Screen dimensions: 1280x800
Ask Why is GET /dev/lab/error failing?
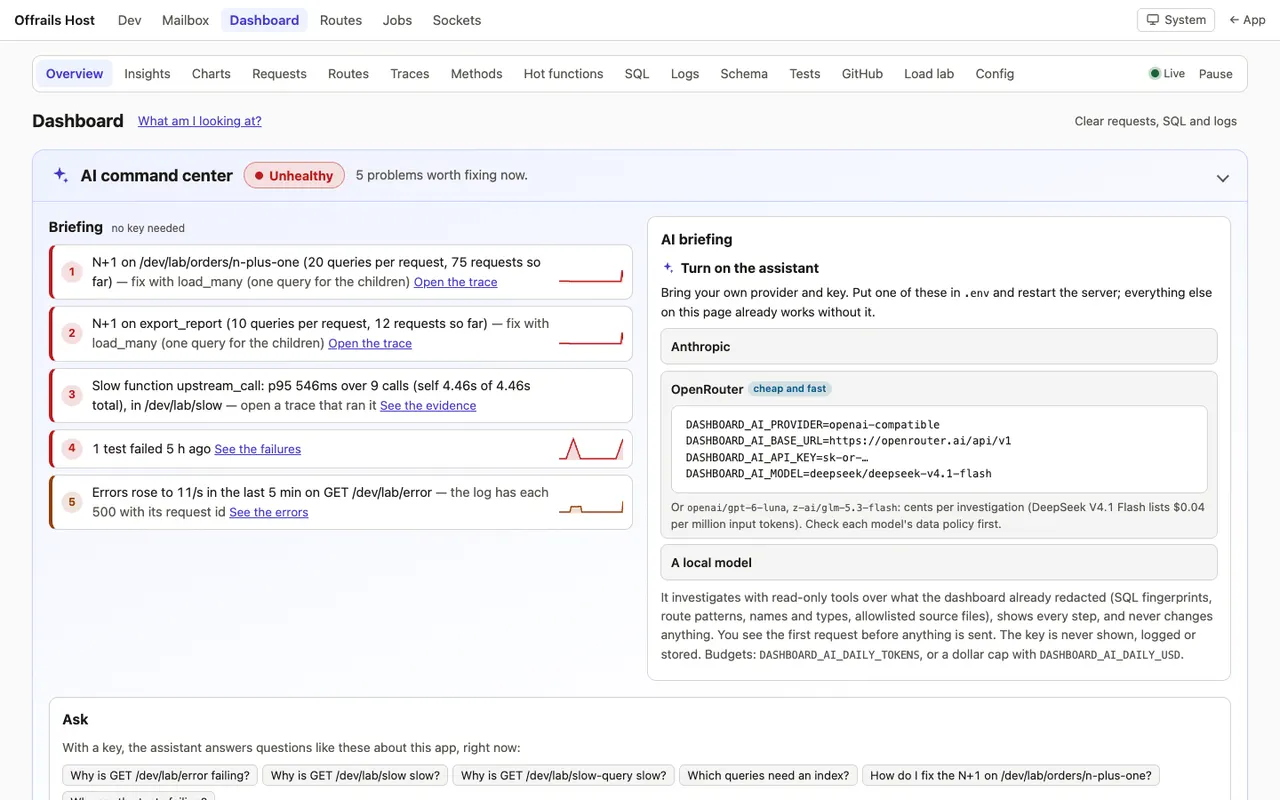click(161, 775)
